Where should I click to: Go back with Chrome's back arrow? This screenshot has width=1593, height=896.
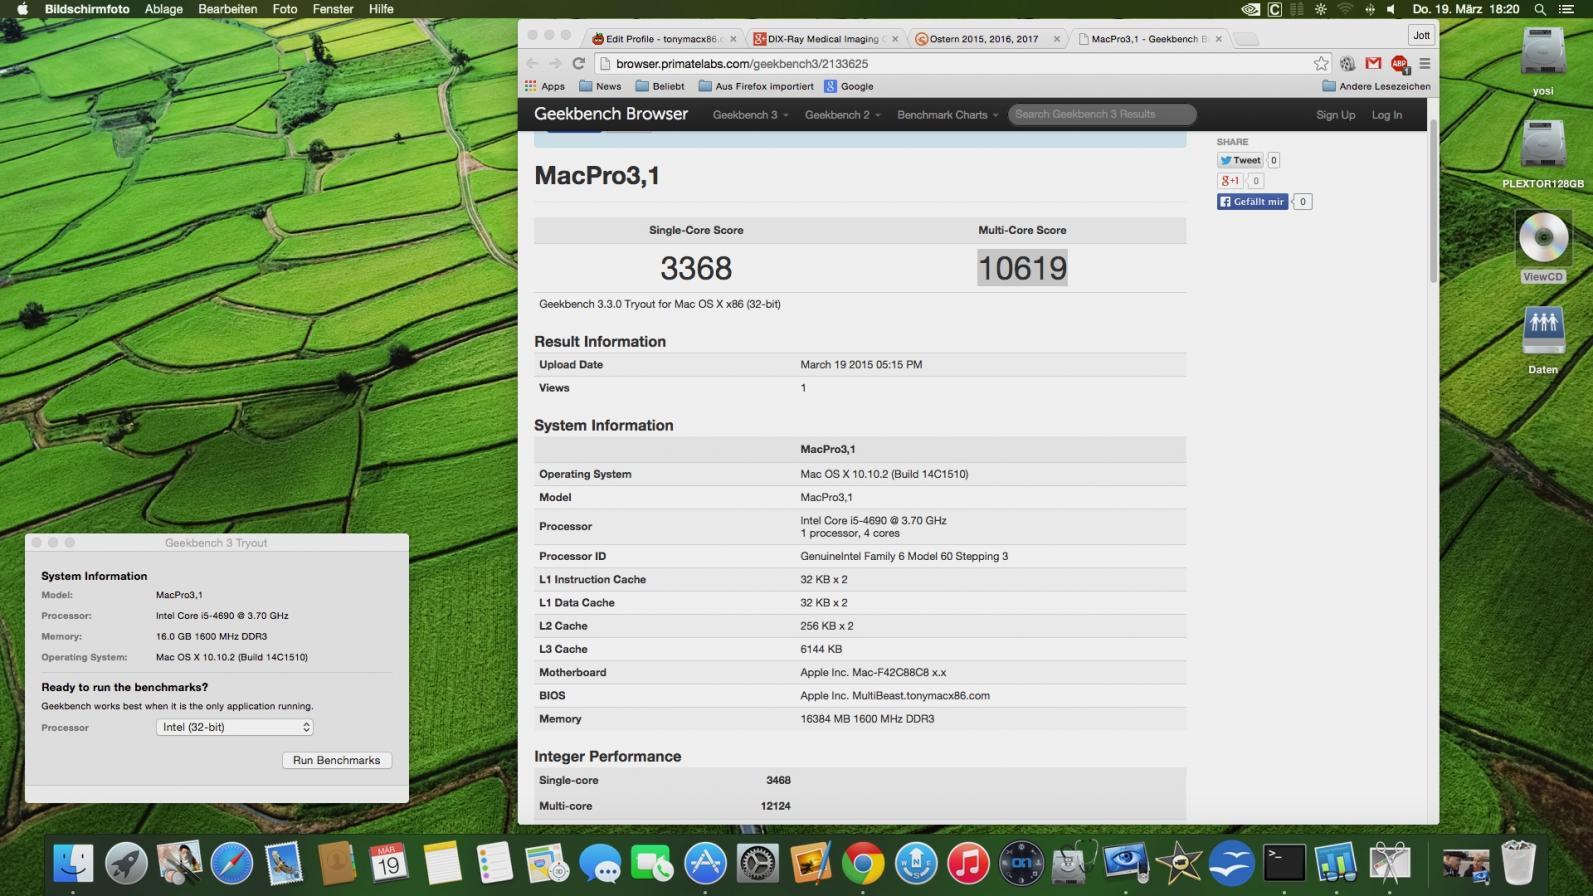coord(532,63)
